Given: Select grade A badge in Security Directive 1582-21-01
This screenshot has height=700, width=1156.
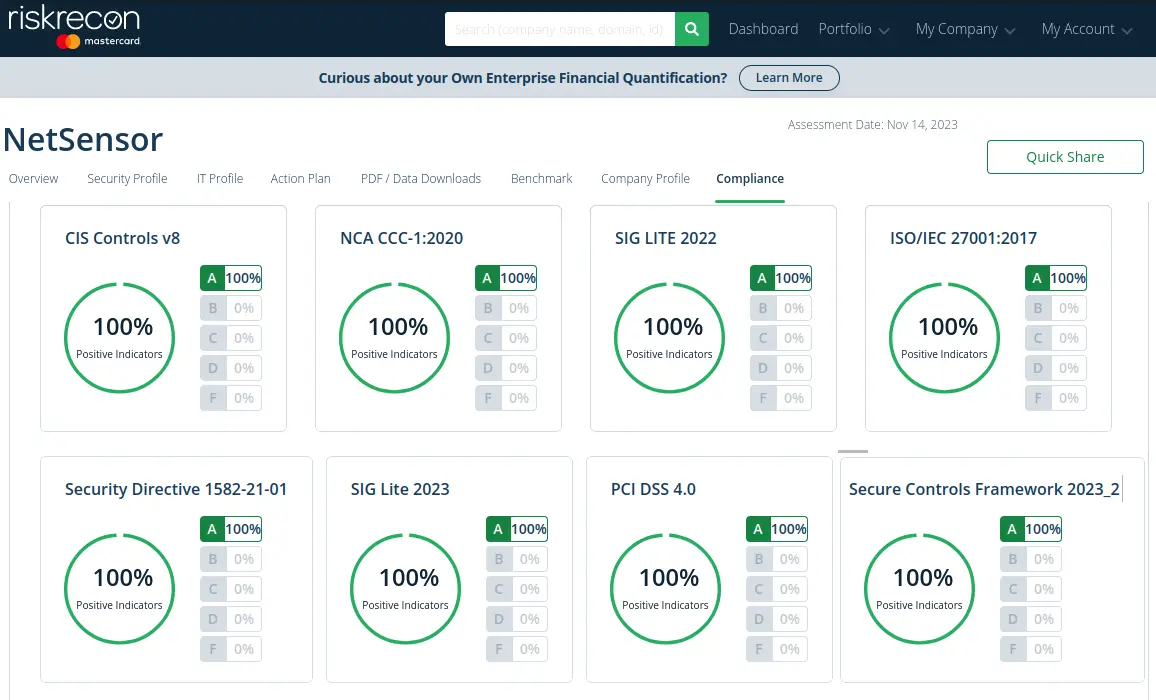Looking at the screenshot, I should (x=231, y=529).
